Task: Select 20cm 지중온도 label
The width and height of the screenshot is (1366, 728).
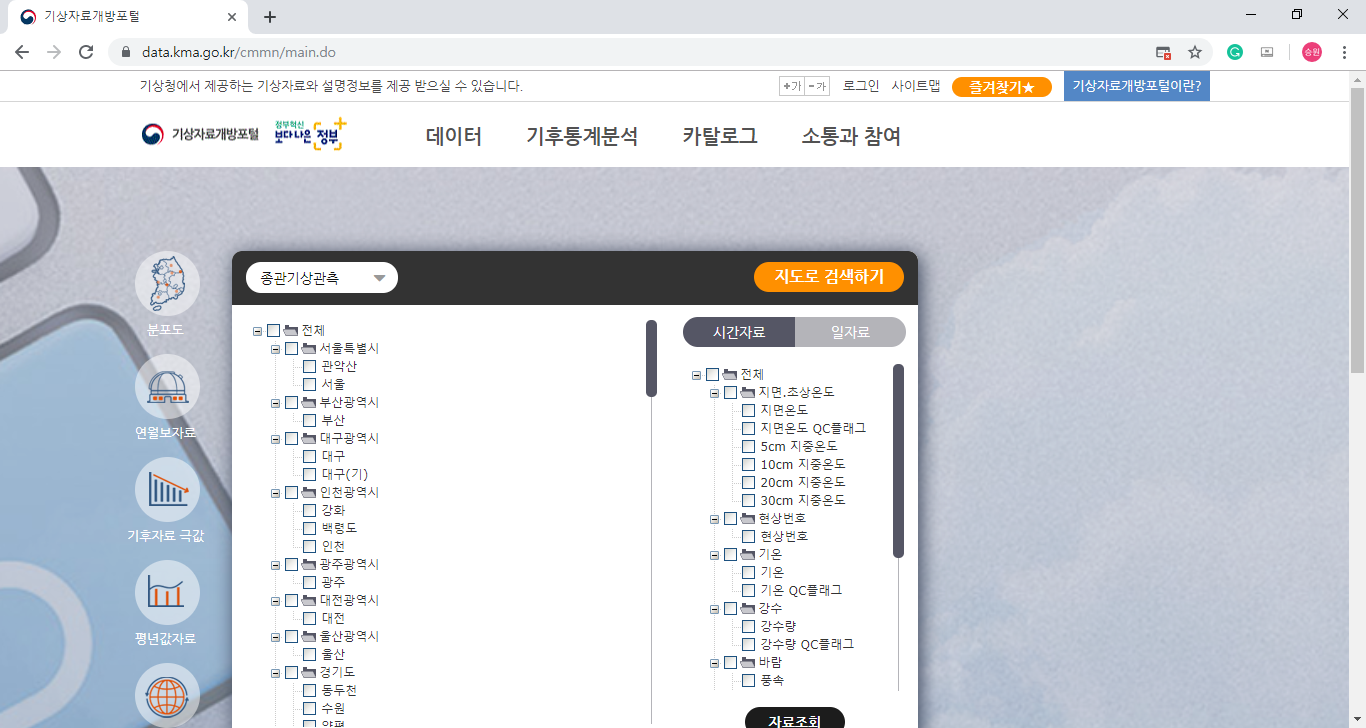Action: tap(803, 482)
